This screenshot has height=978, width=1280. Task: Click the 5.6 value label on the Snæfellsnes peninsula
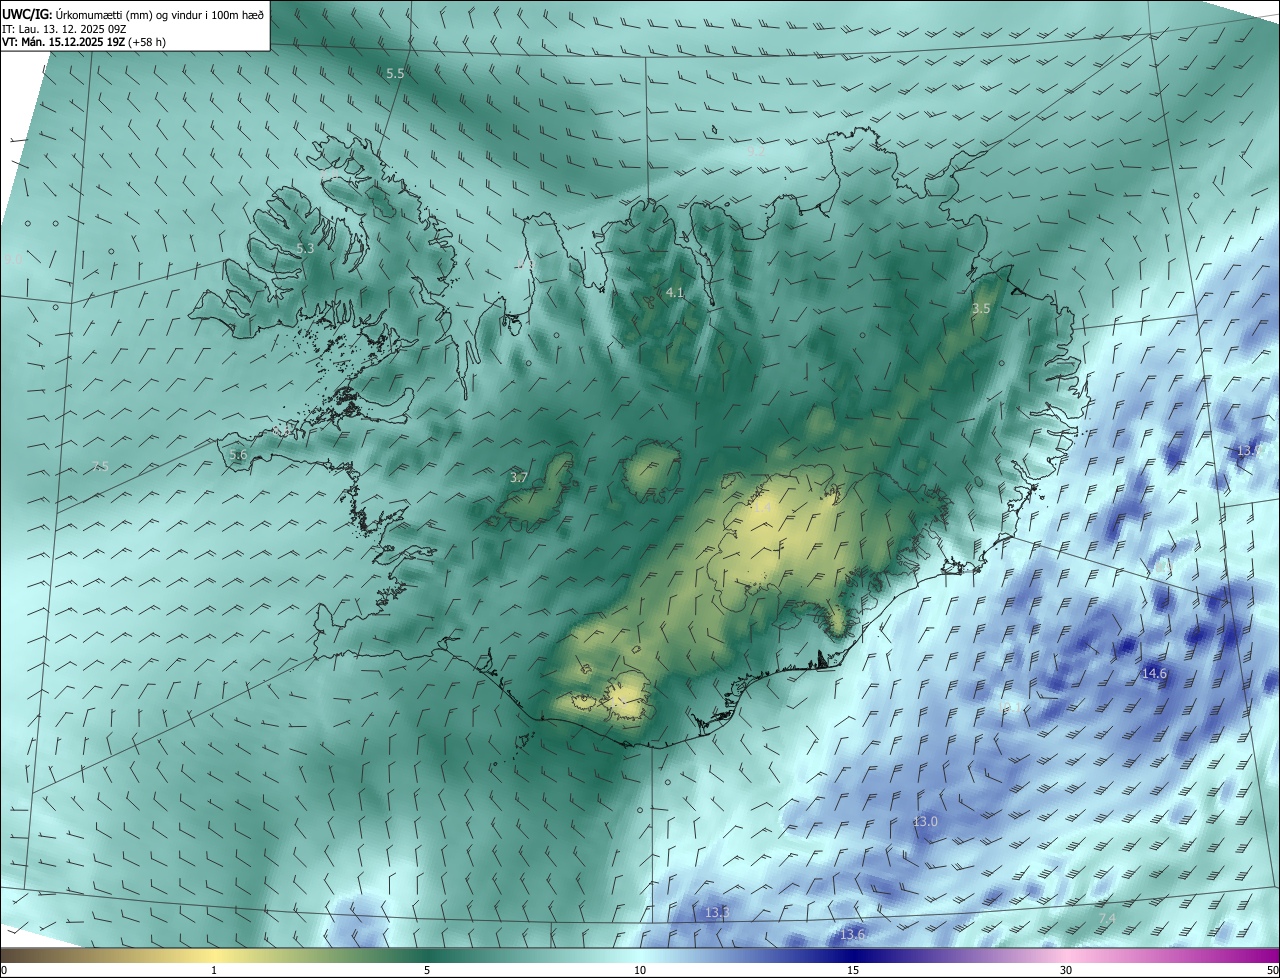(x=238, y=455)
